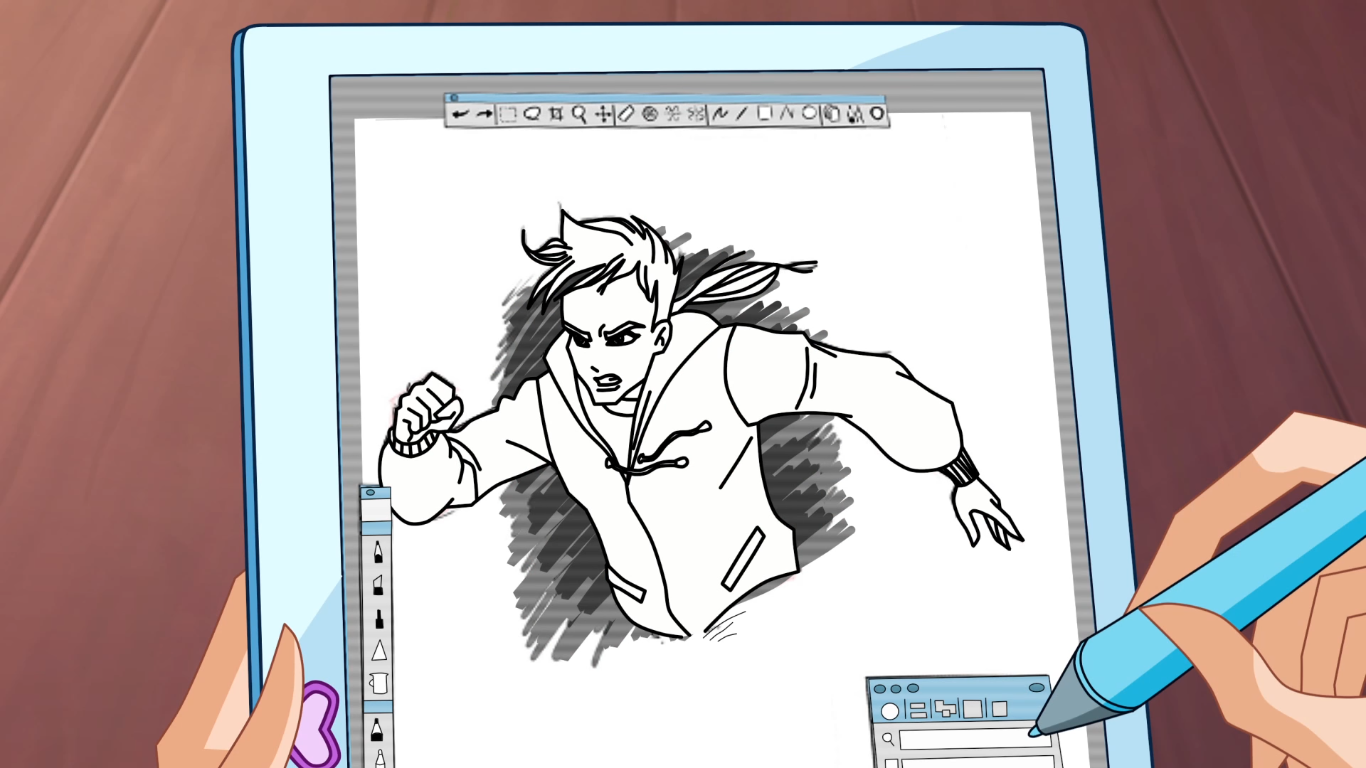Viewport: 1366px width, 768px height.
Task: Activate the straight line tool
Action: click(x=741, y=115)
